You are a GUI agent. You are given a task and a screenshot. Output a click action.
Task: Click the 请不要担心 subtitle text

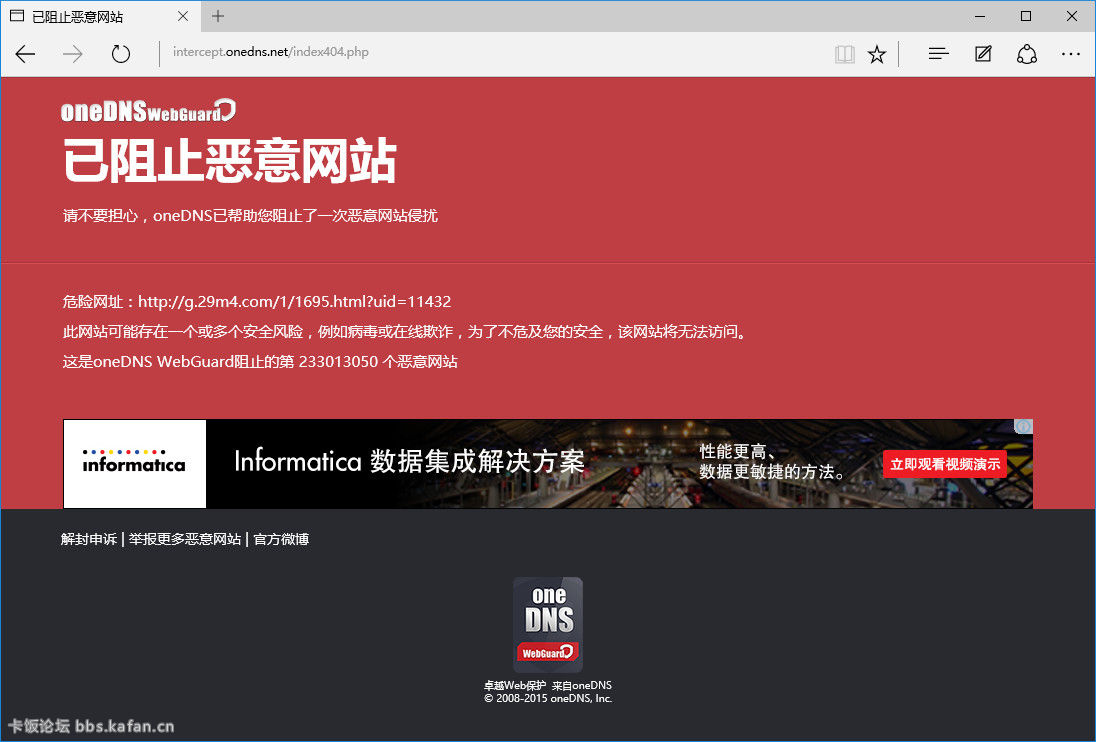250,216
